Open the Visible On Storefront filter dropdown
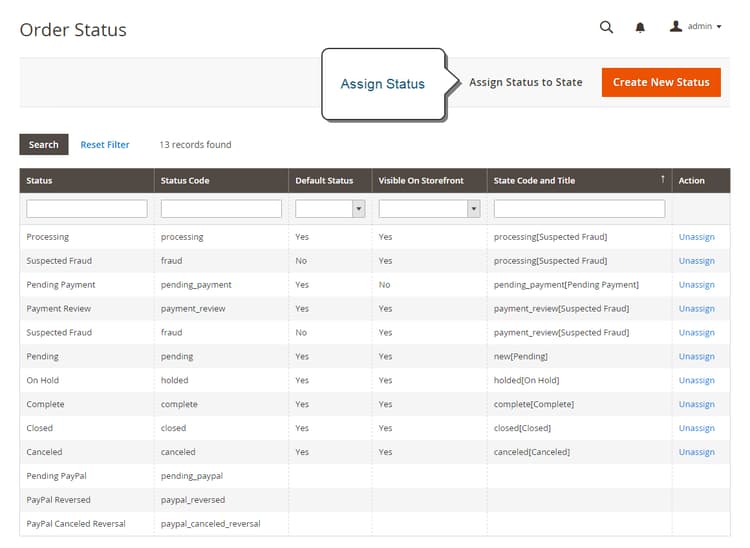The image size is (750, 548). tap(429, 209)
